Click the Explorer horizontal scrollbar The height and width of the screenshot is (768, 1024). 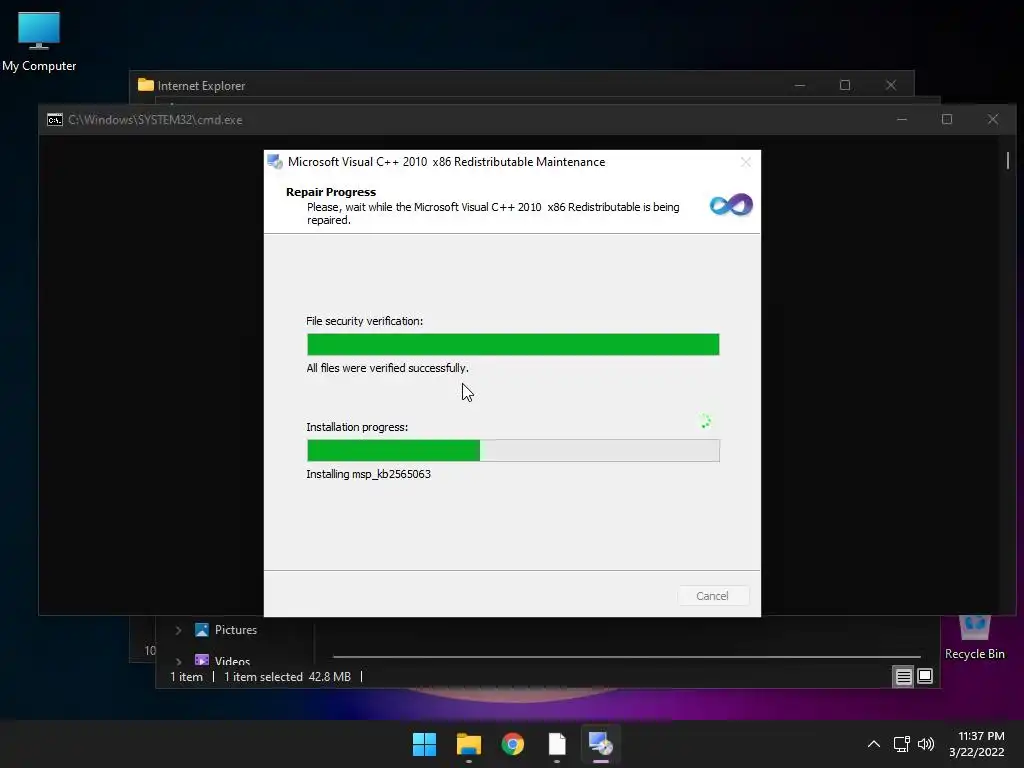coord(626,656)
